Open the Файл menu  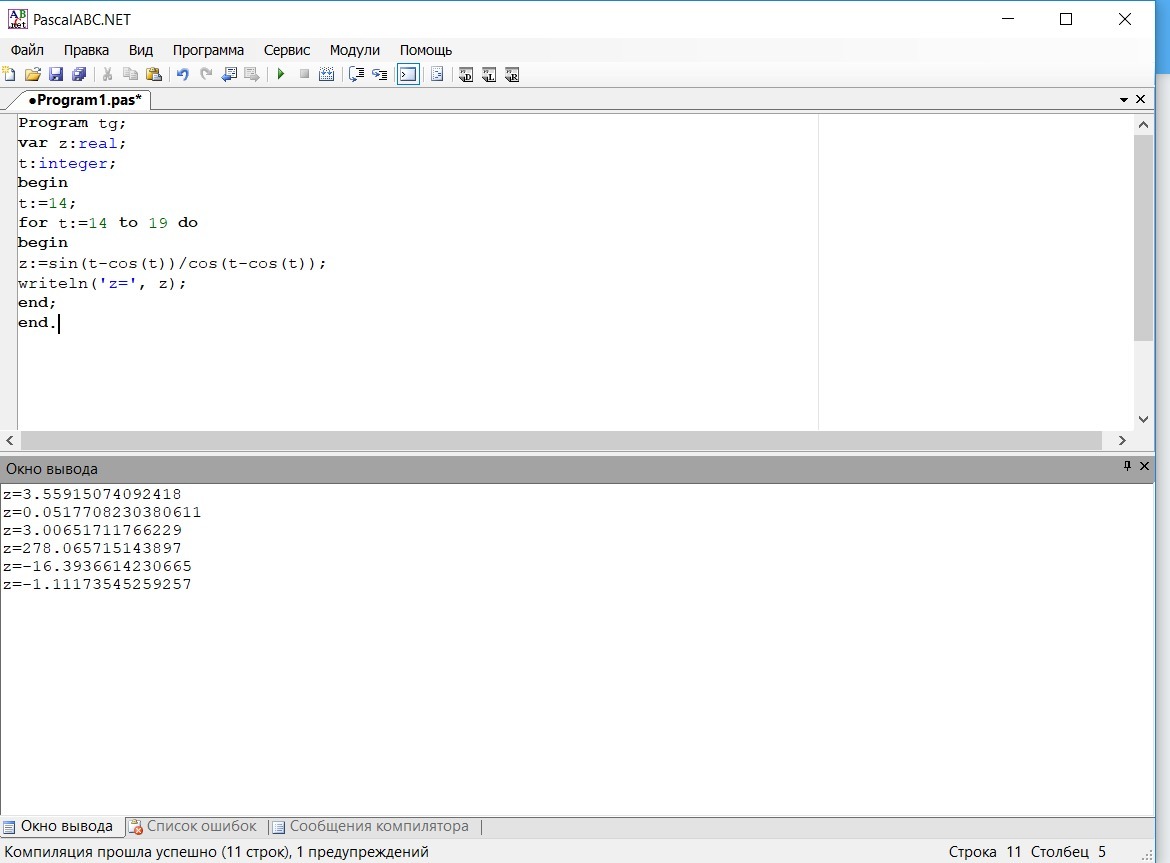point(27,50)
